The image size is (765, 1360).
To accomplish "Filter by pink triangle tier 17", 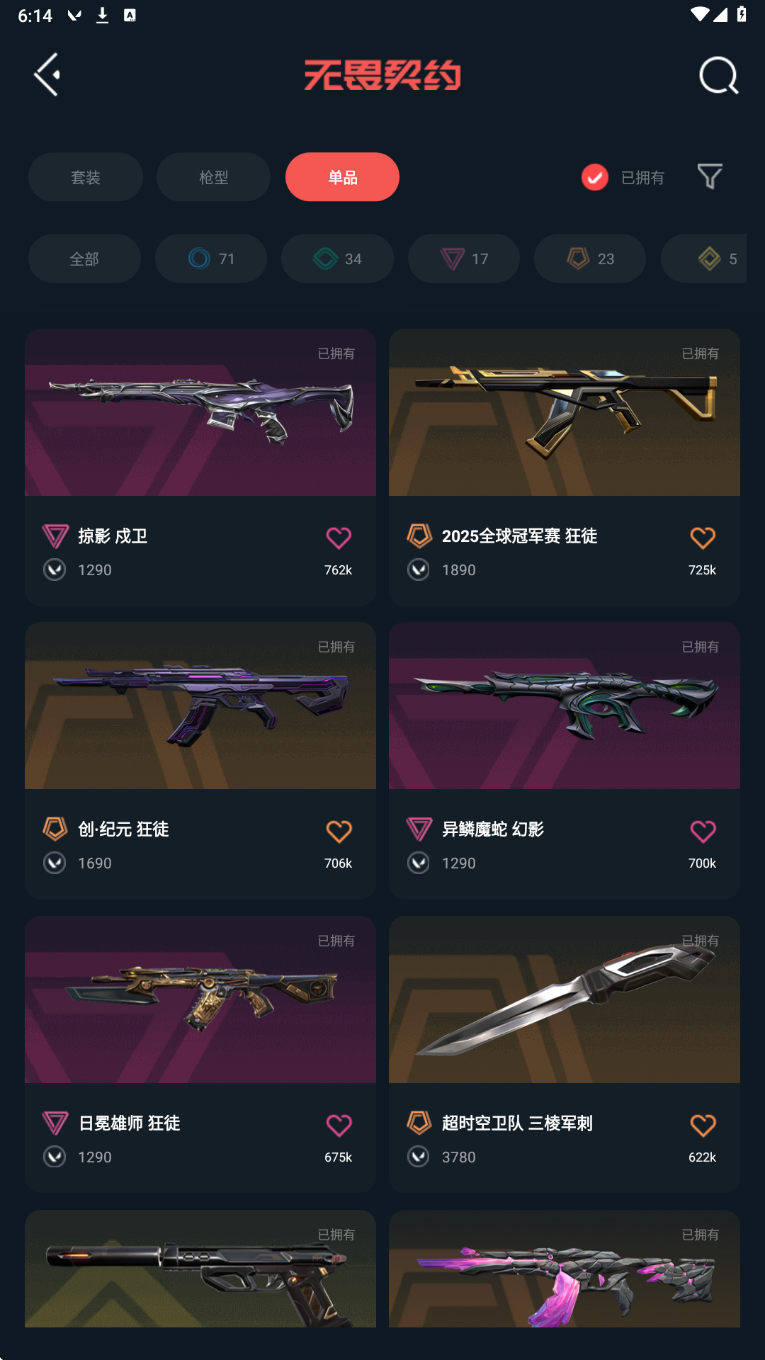I will coord(464,259).
